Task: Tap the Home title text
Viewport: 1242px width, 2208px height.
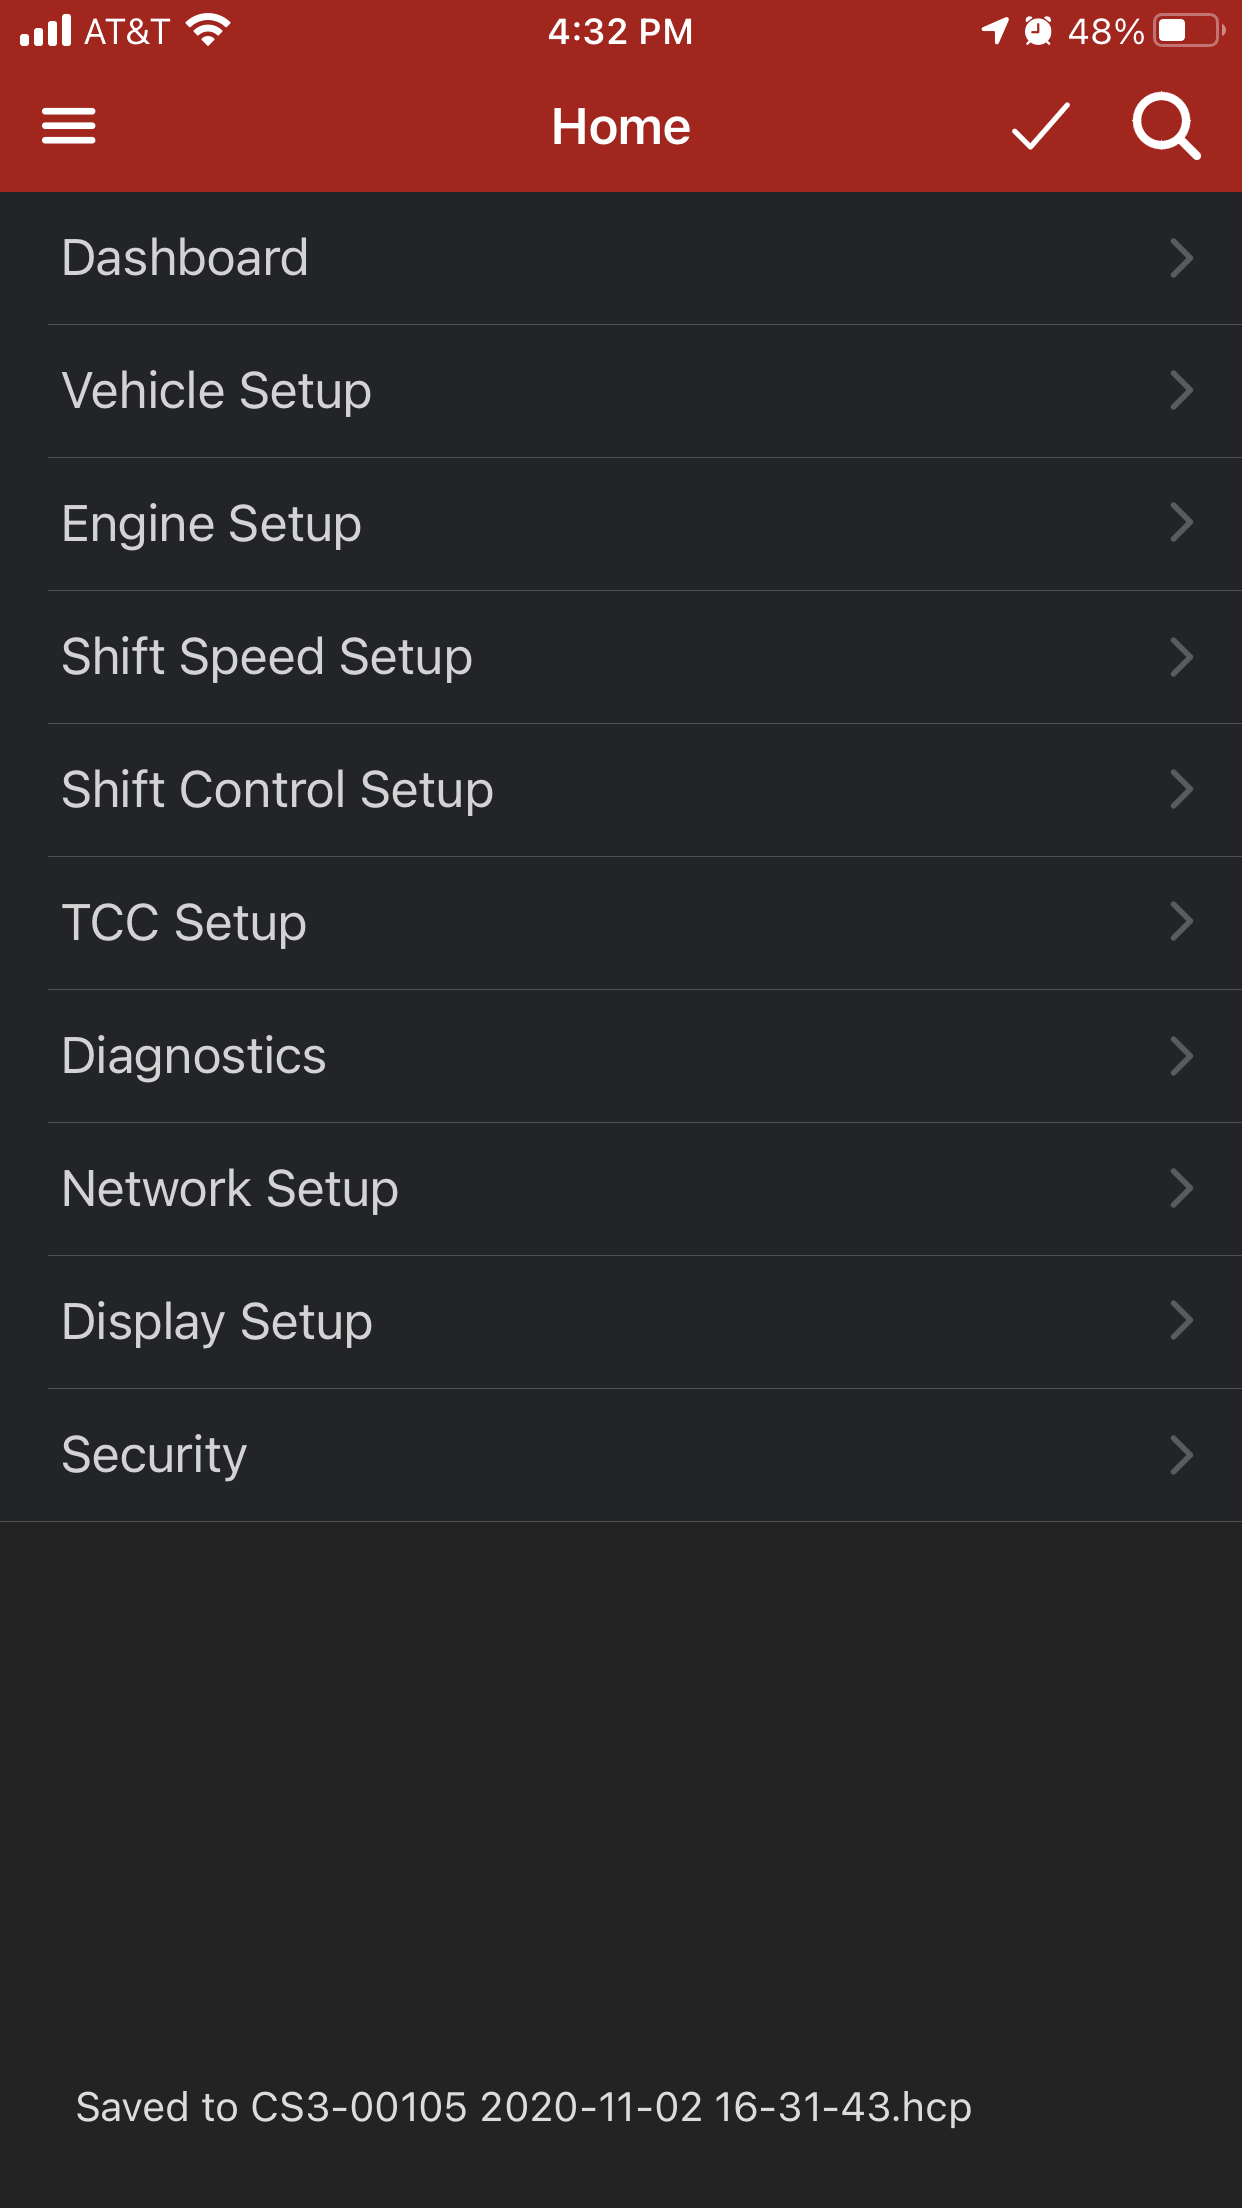Action: coord(621,127)
